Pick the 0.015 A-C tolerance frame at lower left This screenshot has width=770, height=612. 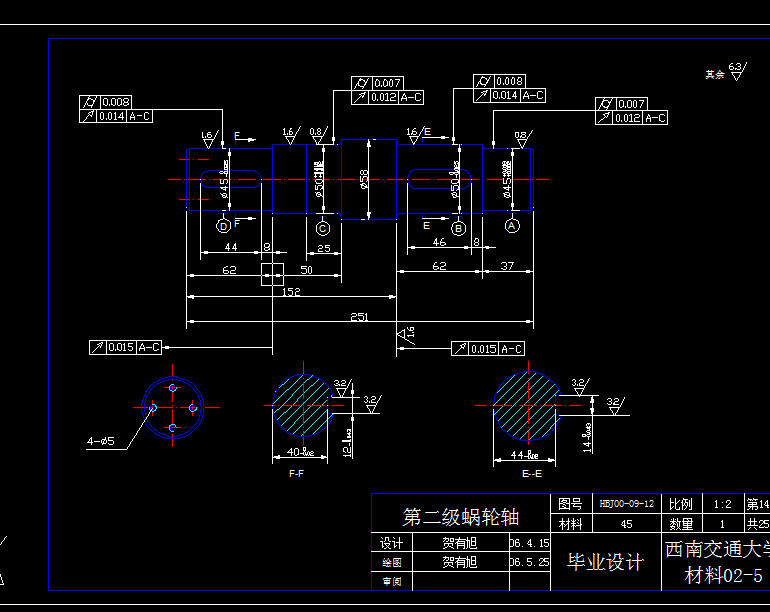126,347
